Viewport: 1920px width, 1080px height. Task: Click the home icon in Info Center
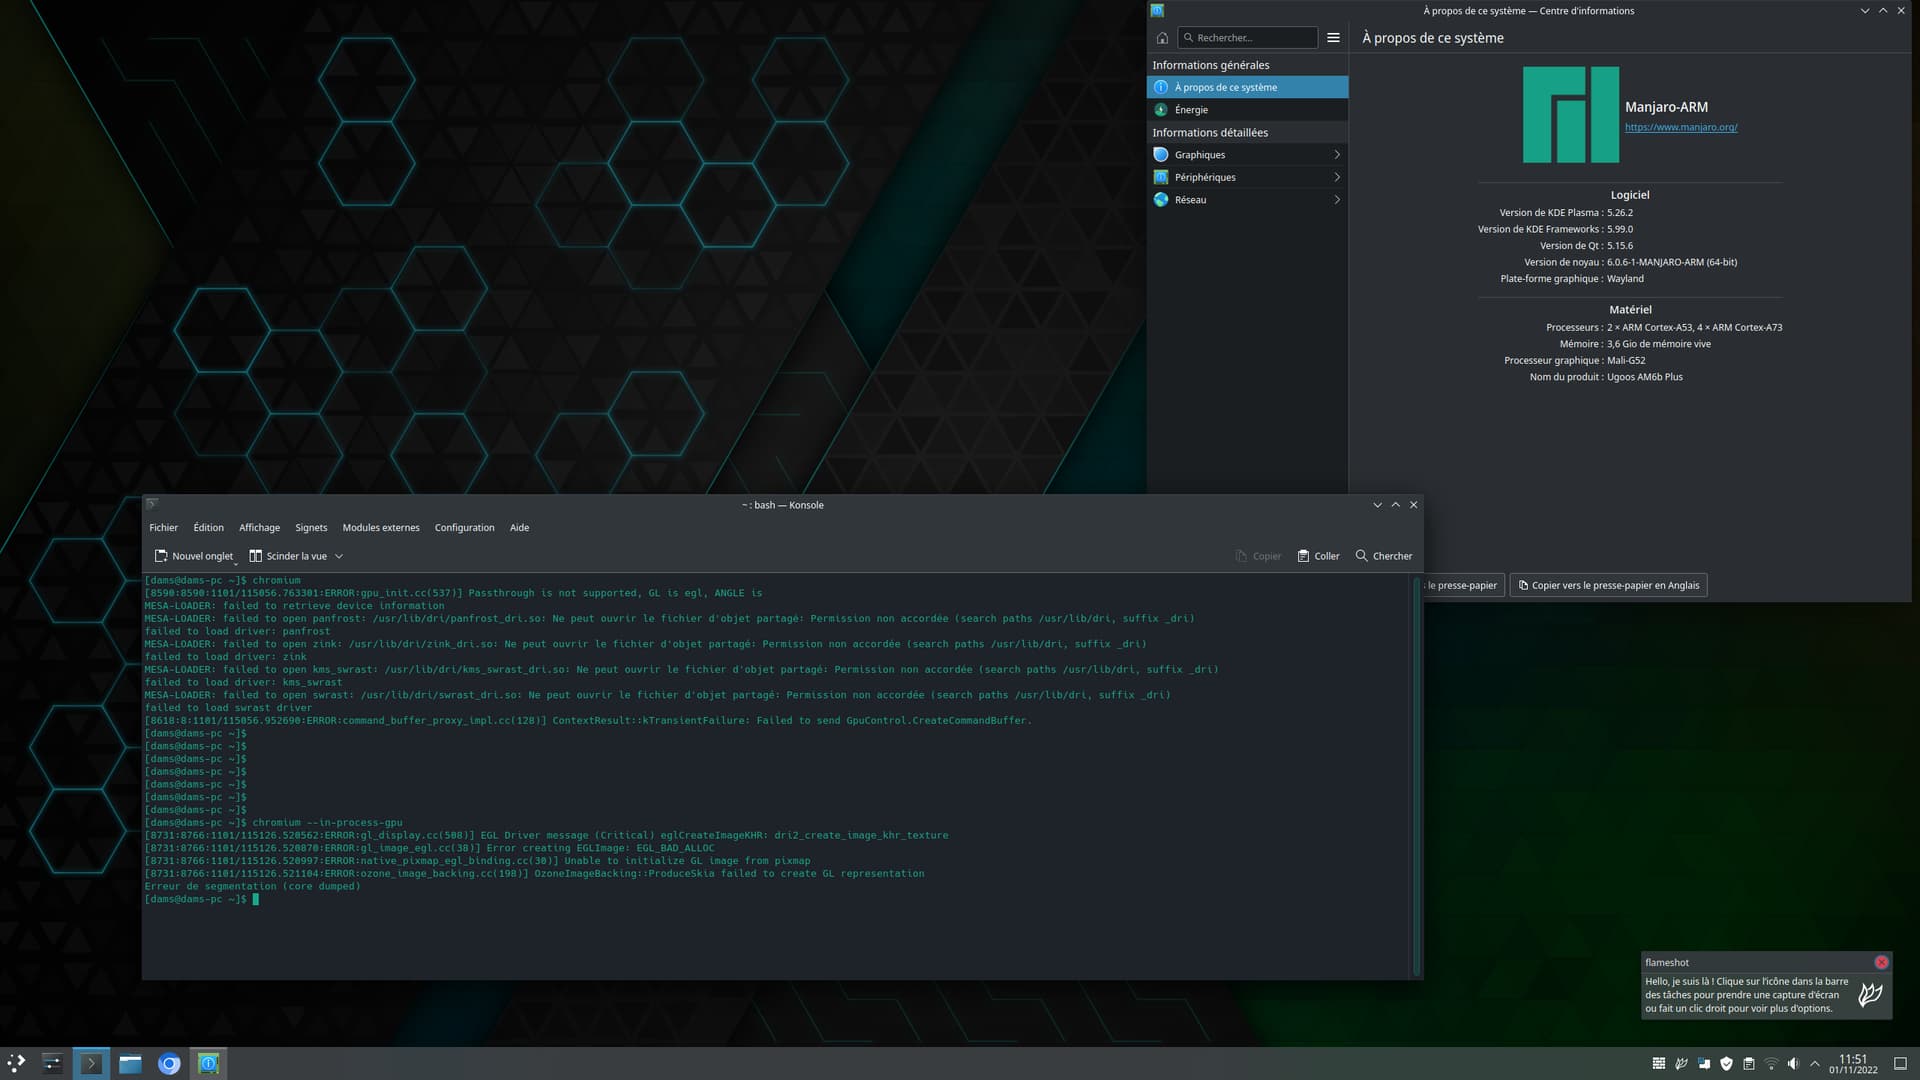click(1162, 38)
